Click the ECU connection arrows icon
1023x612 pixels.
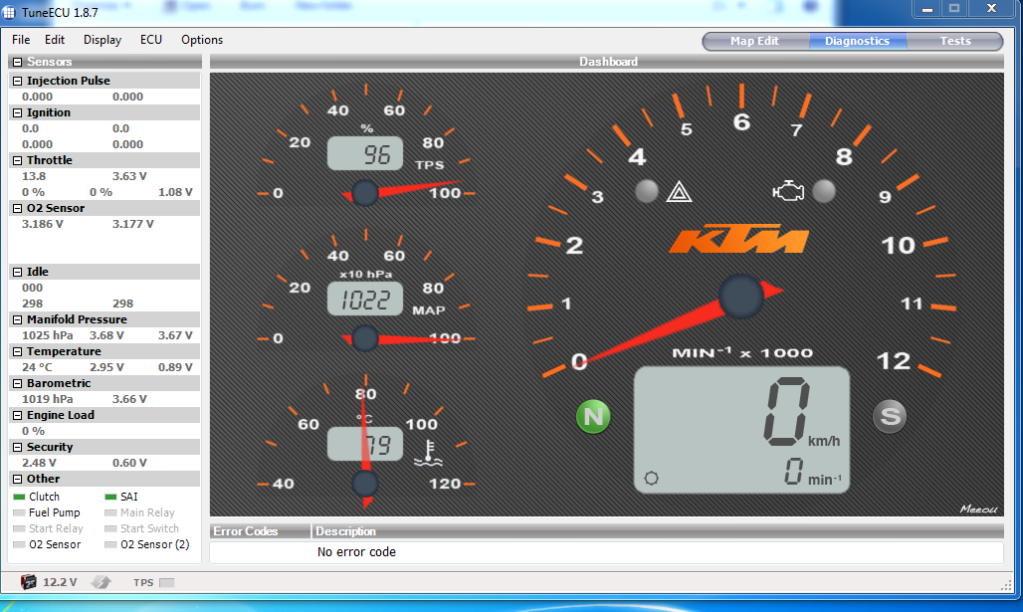pos(101,582)
